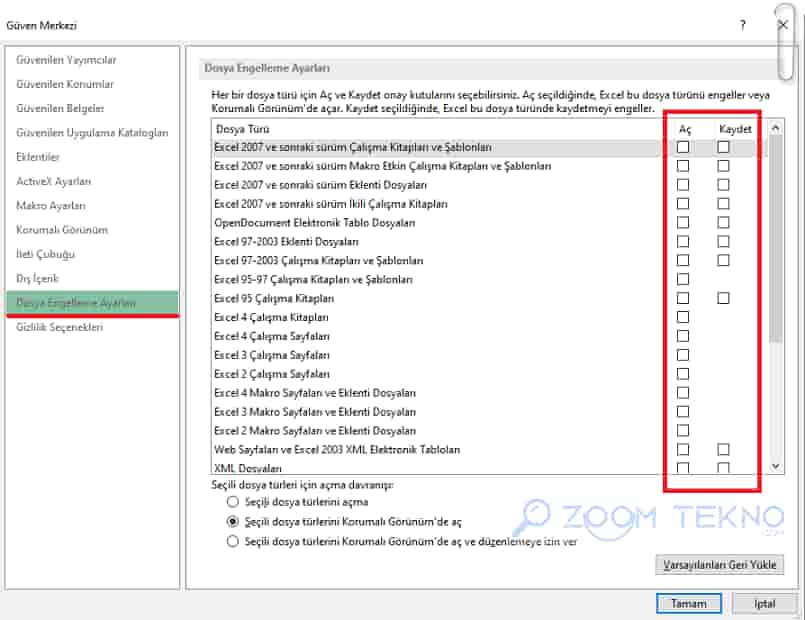
Task: Check Aç for OpenDocument Elektronik Tablo Dosyaları
Action: (x=683, y=223)
